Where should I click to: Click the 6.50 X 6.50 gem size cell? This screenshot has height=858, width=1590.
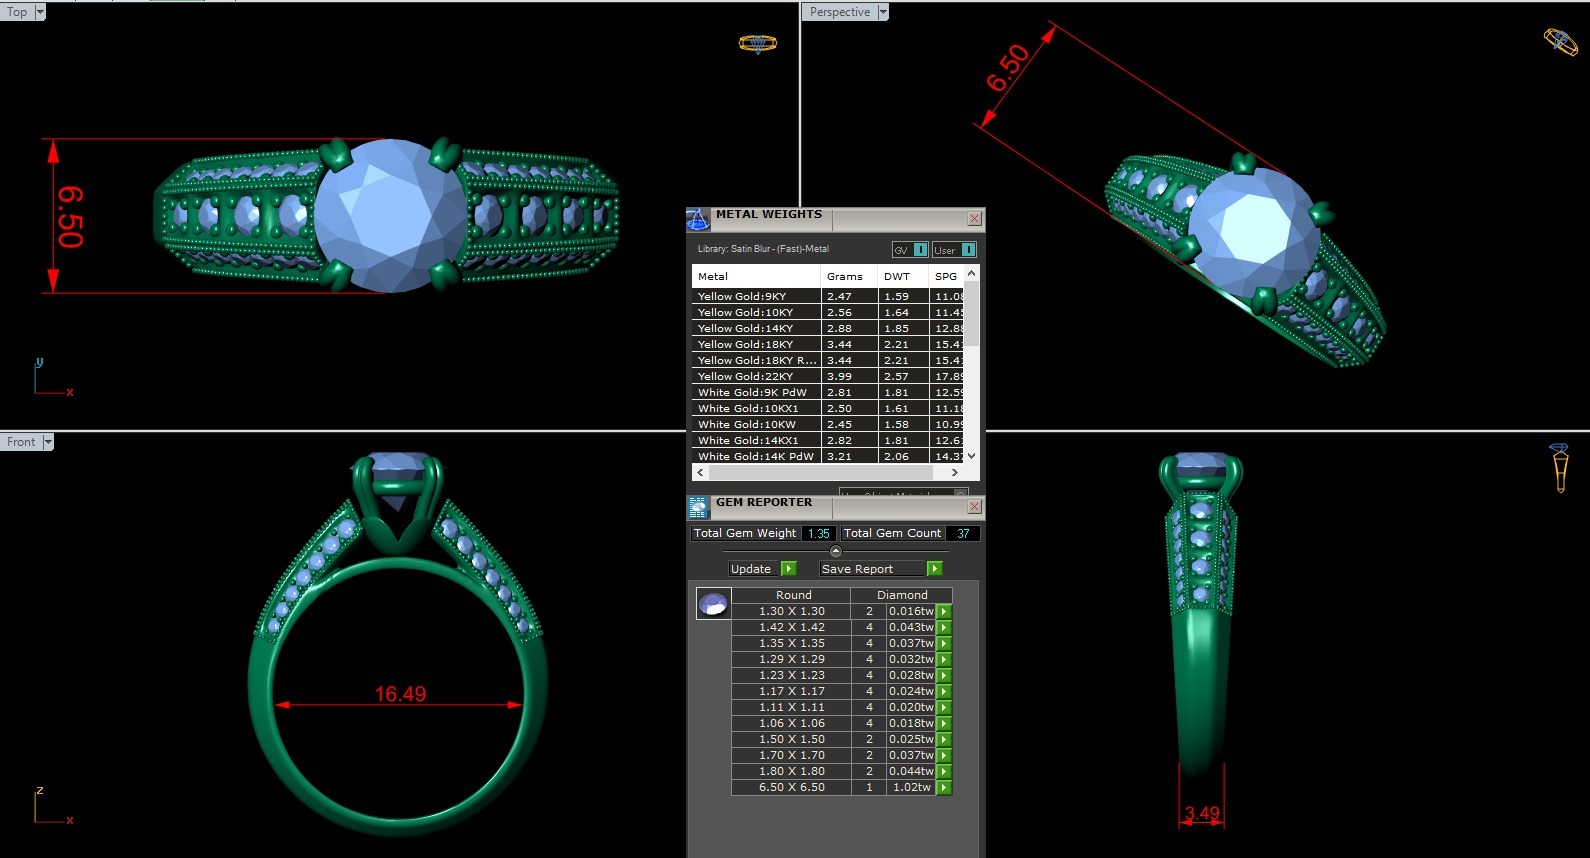(x=792, y=787)
